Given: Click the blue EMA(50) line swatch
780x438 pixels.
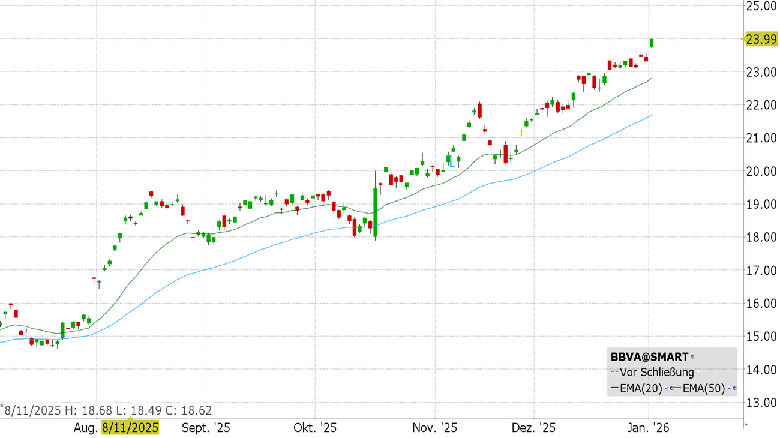Looking at the screenshot, I should (678, 388).
